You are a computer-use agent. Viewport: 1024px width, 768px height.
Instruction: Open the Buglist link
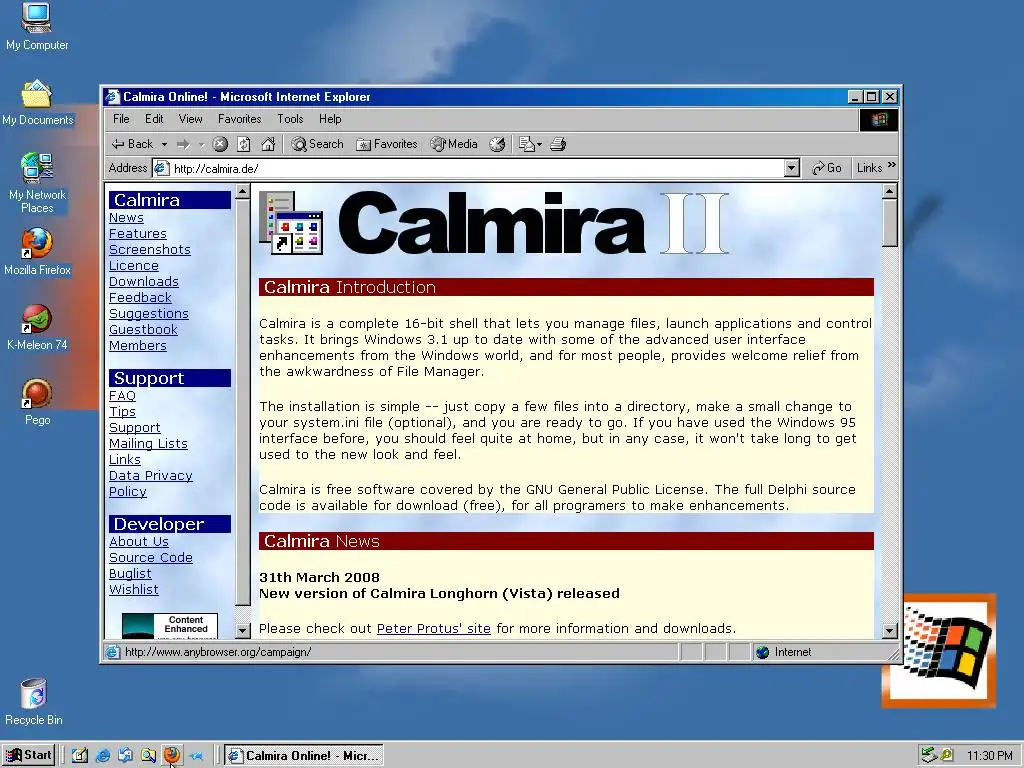(x=130, y=574)
